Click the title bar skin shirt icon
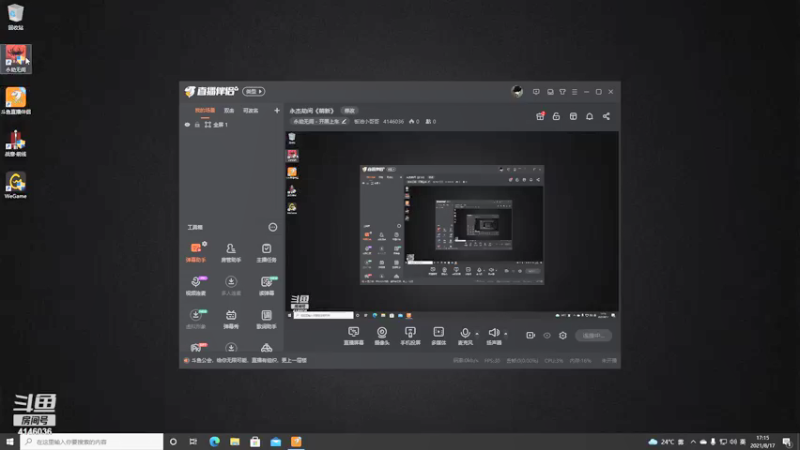The width and height of the screenshot is (800, 450). (562, 92)
